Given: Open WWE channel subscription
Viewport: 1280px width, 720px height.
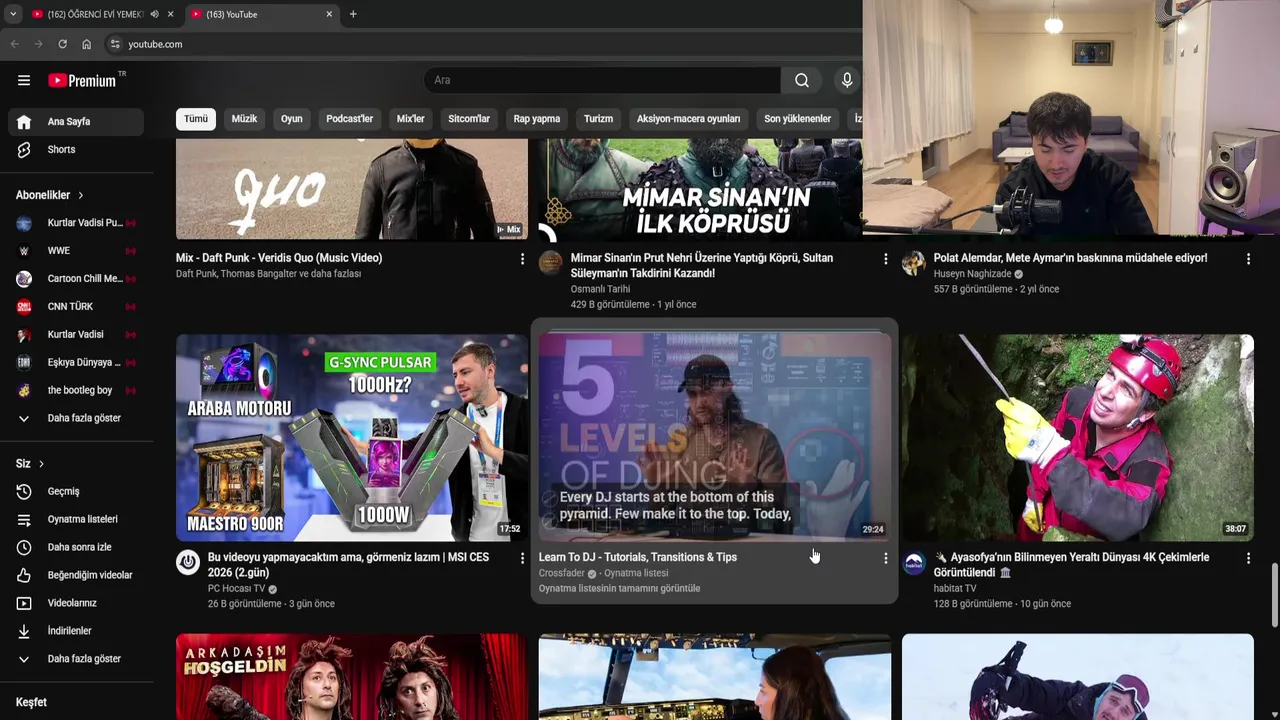Looking at the screenshot, I should (76, 251).
